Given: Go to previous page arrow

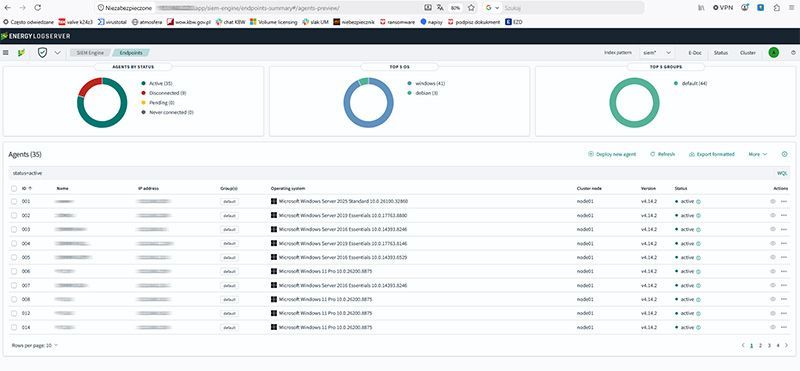Looking at the screenshot, I should point(743,345).
